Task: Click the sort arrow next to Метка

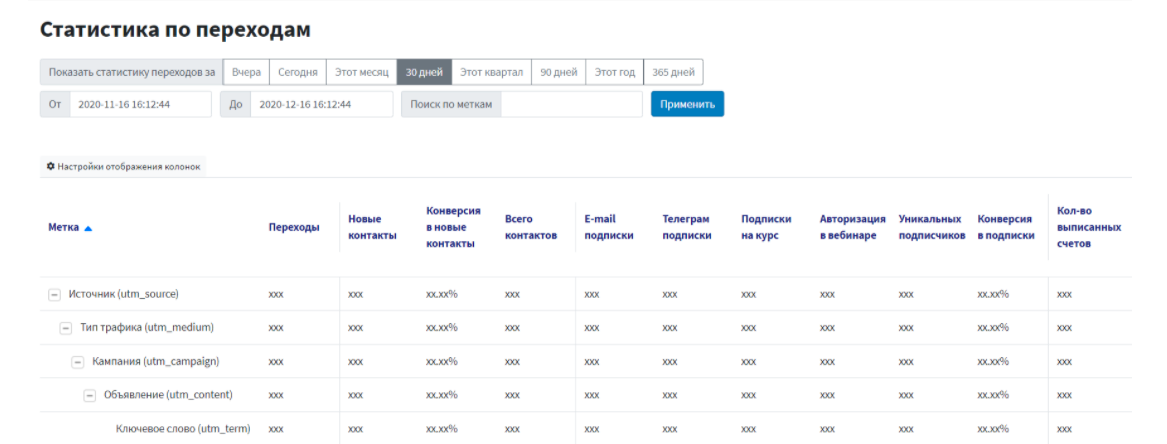Action: click(88, 228)
